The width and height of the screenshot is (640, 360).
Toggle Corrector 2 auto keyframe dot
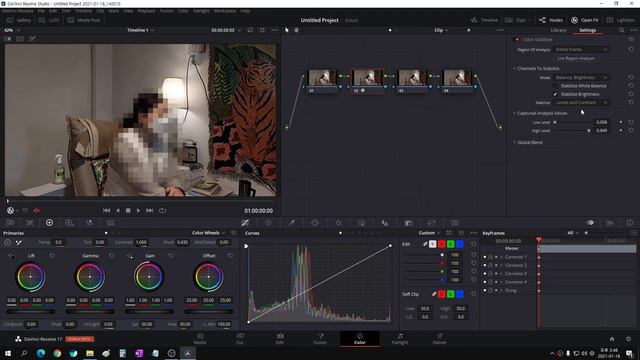point(496,265)
